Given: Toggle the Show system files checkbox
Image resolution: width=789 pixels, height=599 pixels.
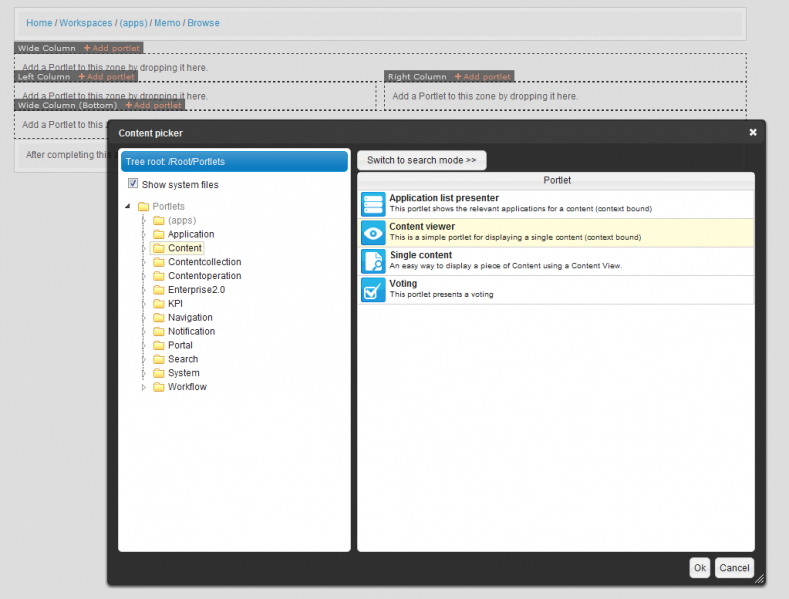Looking at the screenshot, I should click(133, 183).
